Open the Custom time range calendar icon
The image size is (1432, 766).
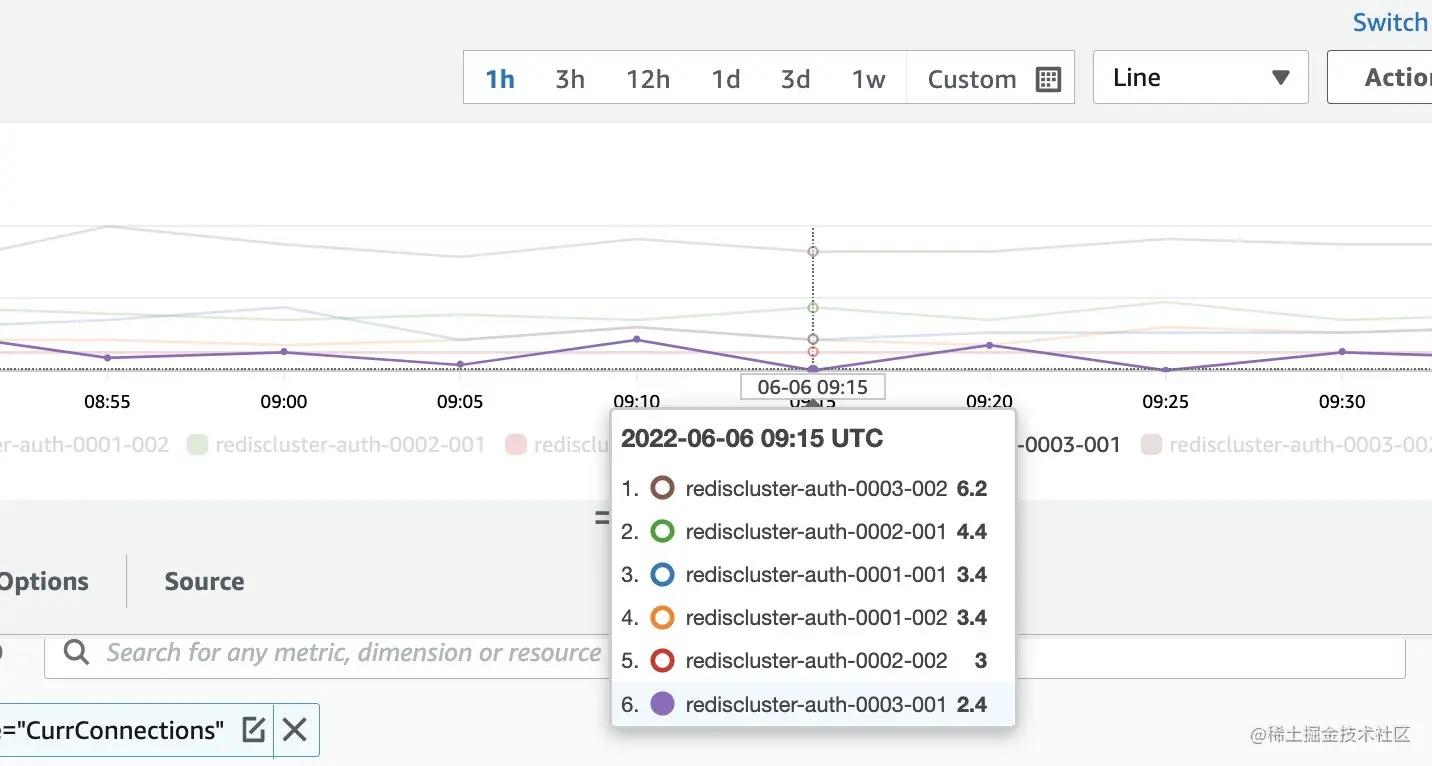pos(1048,79)
